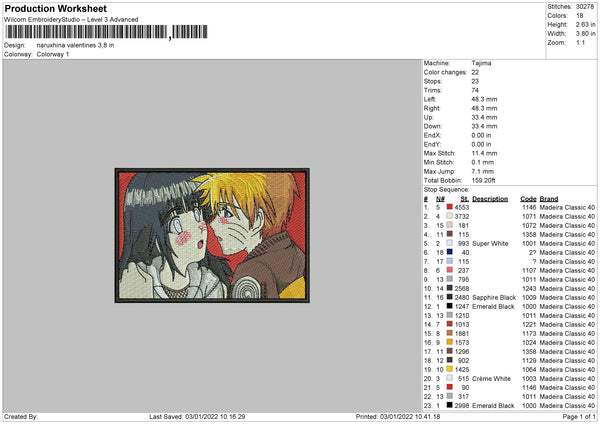Click the 'Sapphire Black' description
Viewport: 600px width, 424px height.
click(494, 297)
